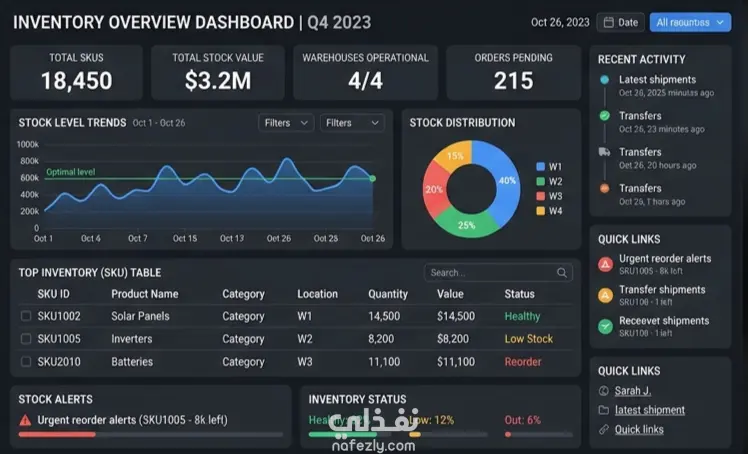Open the first Filters dropdown in Stock Level Trends
The image size is (748, 454).
tap(286, 123)
